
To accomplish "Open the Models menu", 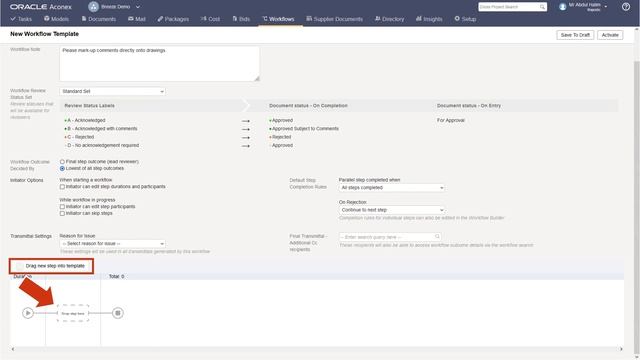I will coord(56,19).
